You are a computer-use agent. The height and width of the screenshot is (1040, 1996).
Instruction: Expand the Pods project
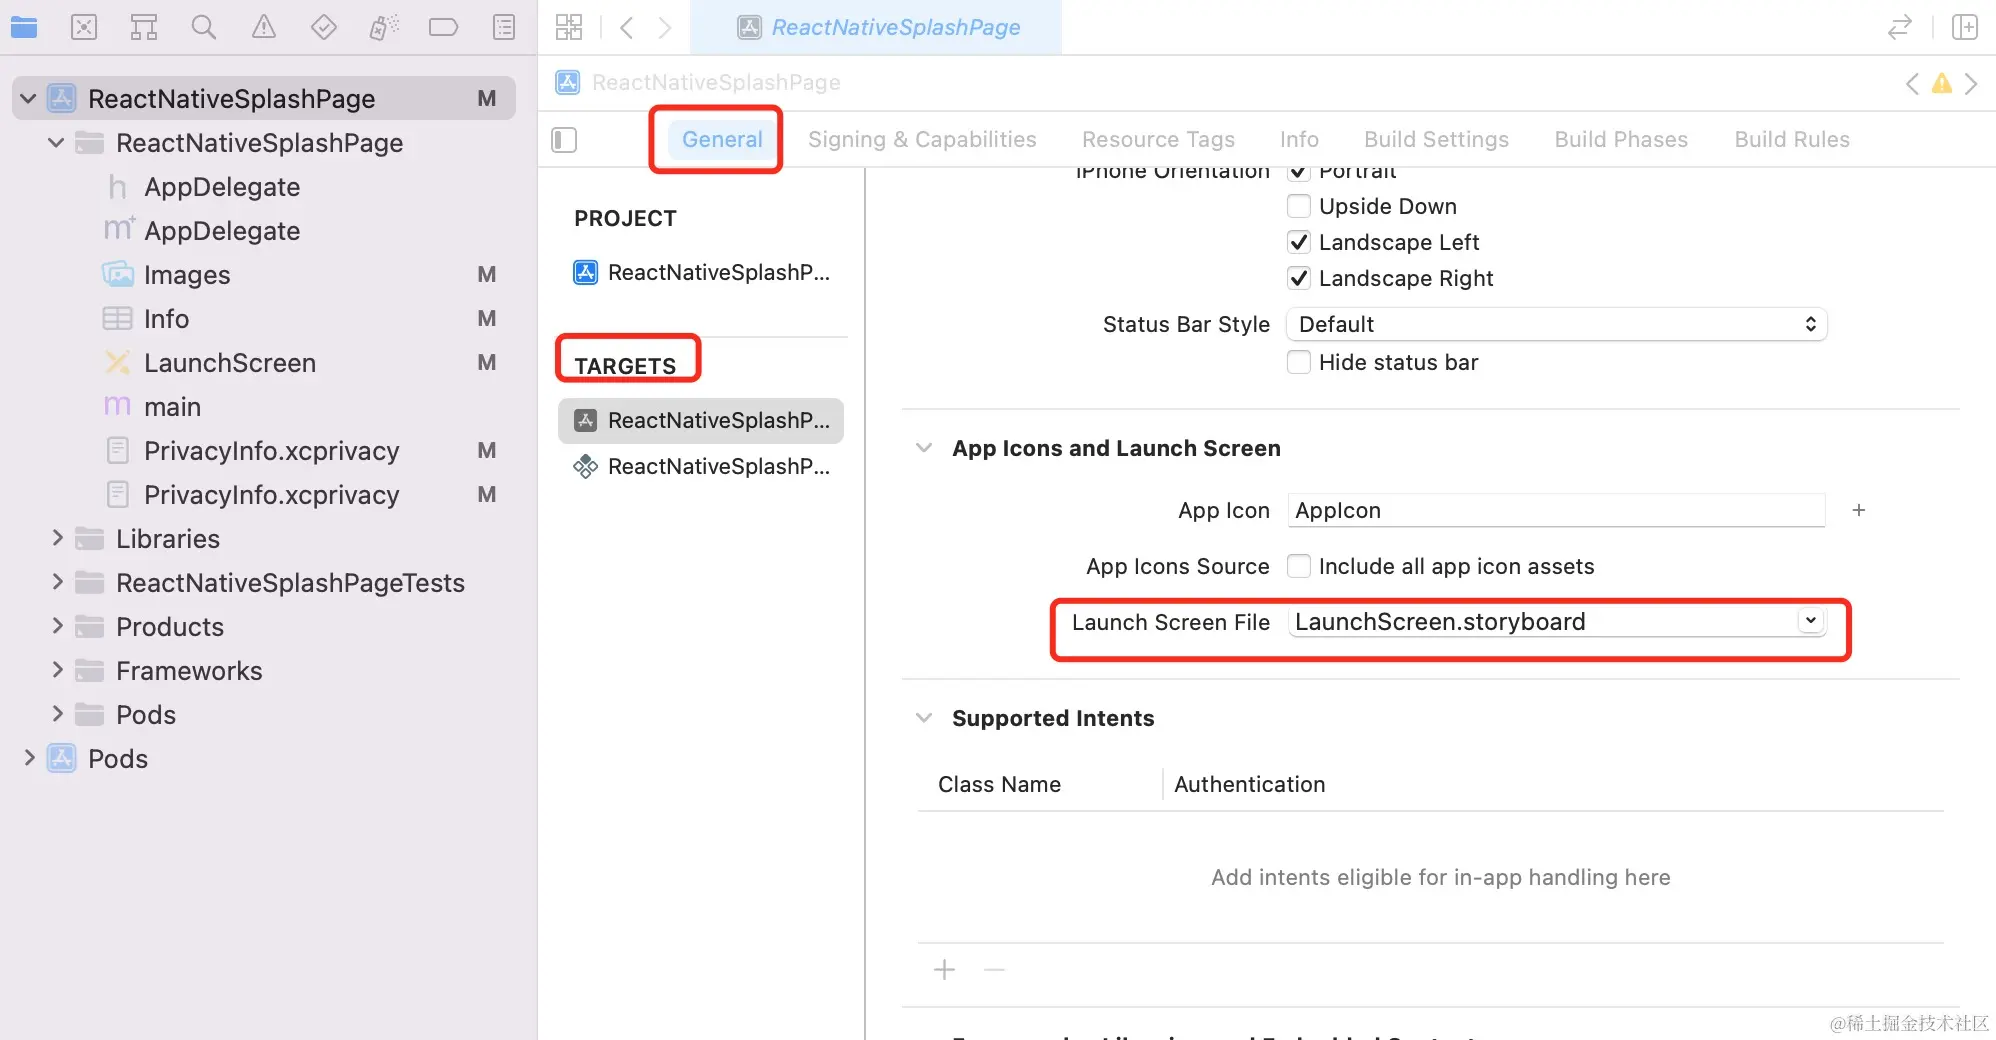29,759
